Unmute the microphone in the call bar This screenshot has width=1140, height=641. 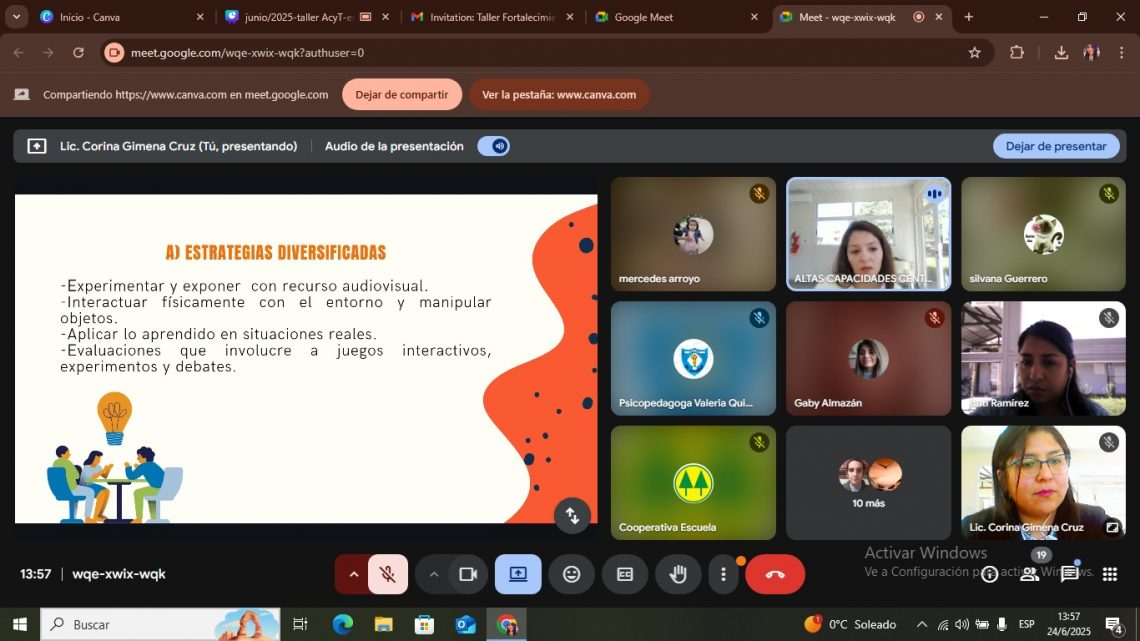(x=387, y=574)
